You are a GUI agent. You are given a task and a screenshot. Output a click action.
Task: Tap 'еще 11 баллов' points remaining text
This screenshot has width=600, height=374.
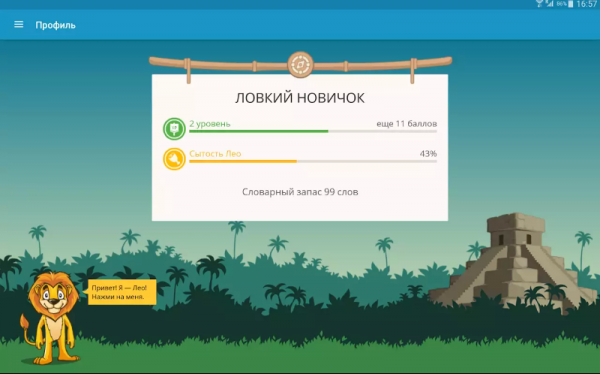pos(407,124)
